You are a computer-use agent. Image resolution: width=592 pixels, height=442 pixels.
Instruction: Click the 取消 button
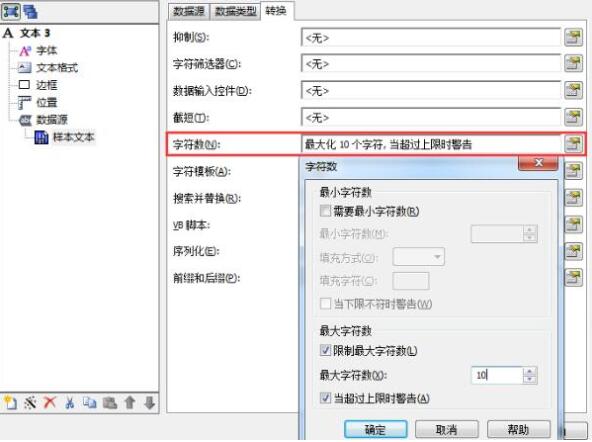point(447,430)
